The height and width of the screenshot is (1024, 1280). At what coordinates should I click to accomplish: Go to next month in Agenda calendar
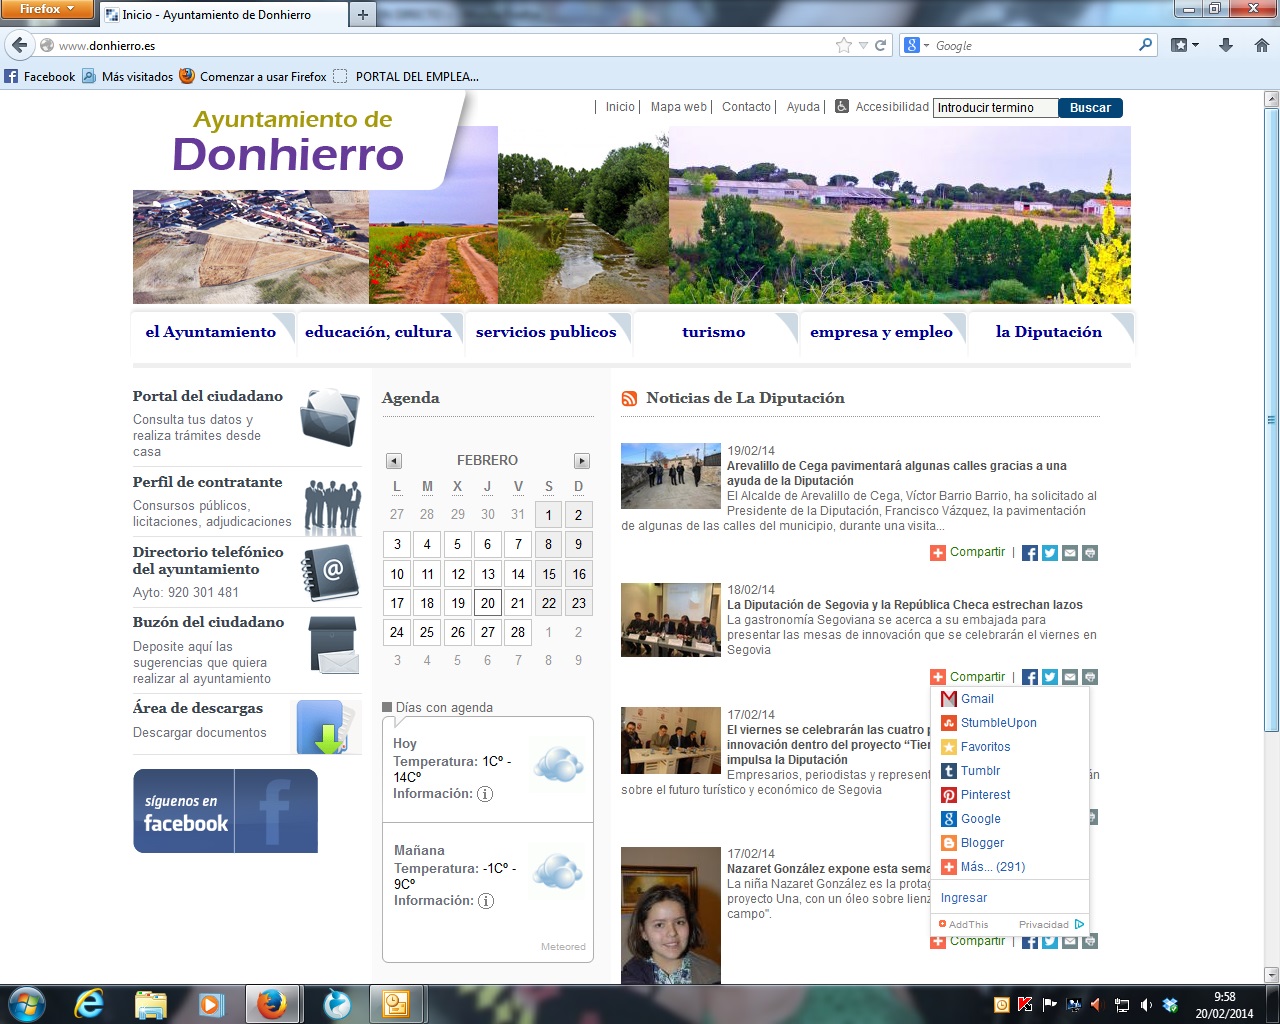(x=582, y=461)
